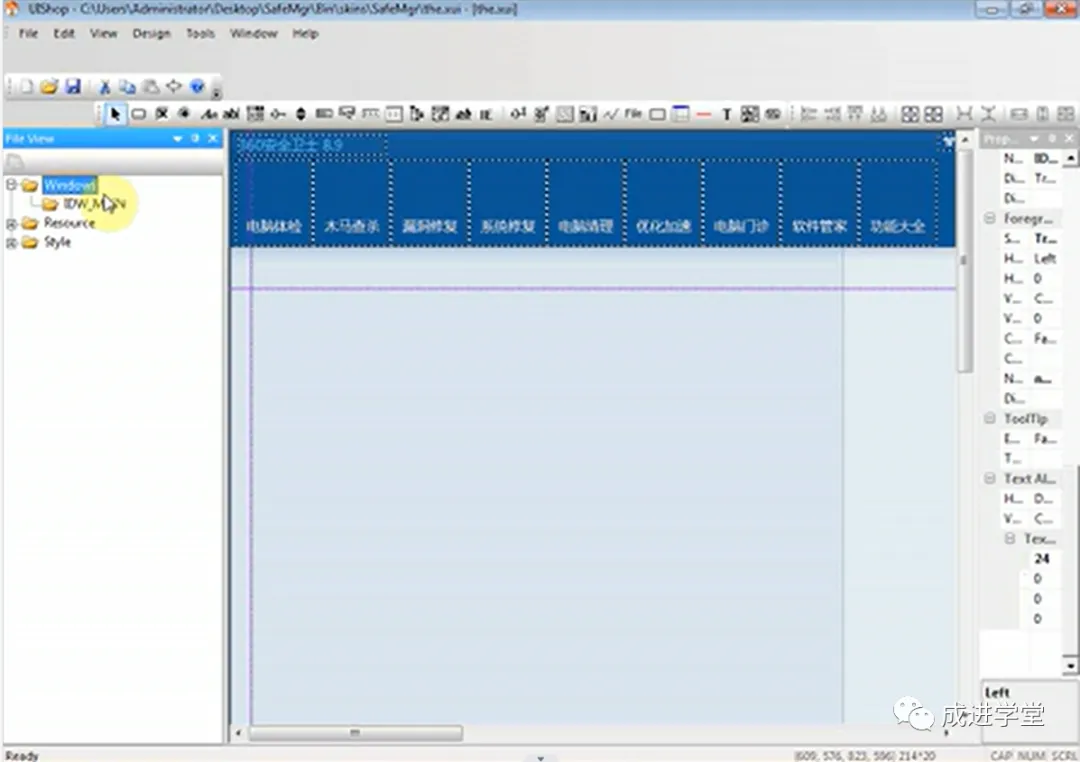Select the 'abl' edit box tool

pos(231,114)
